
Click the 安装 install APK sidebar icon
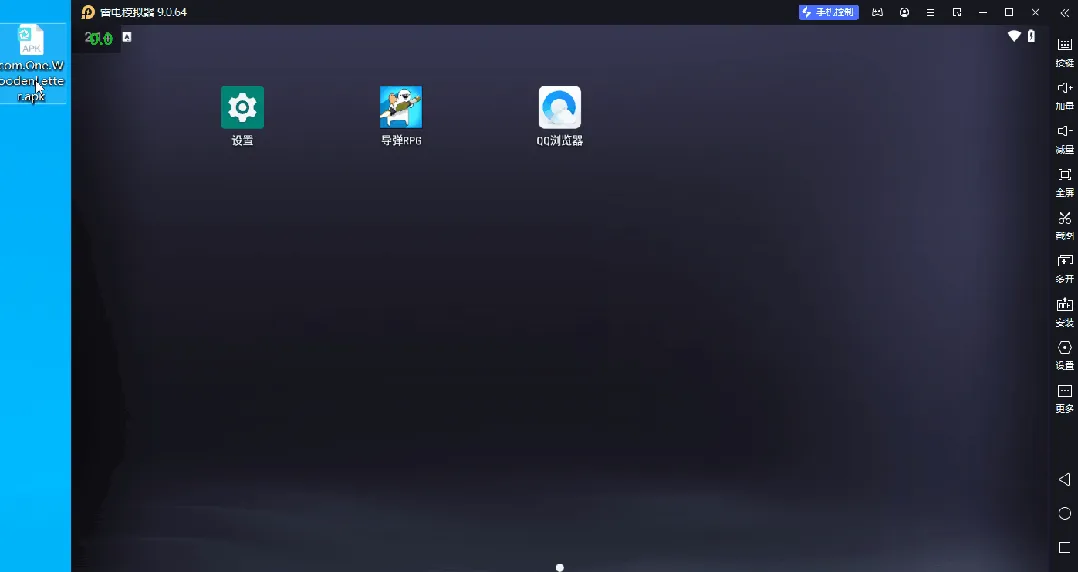[x=1064, y=311]
